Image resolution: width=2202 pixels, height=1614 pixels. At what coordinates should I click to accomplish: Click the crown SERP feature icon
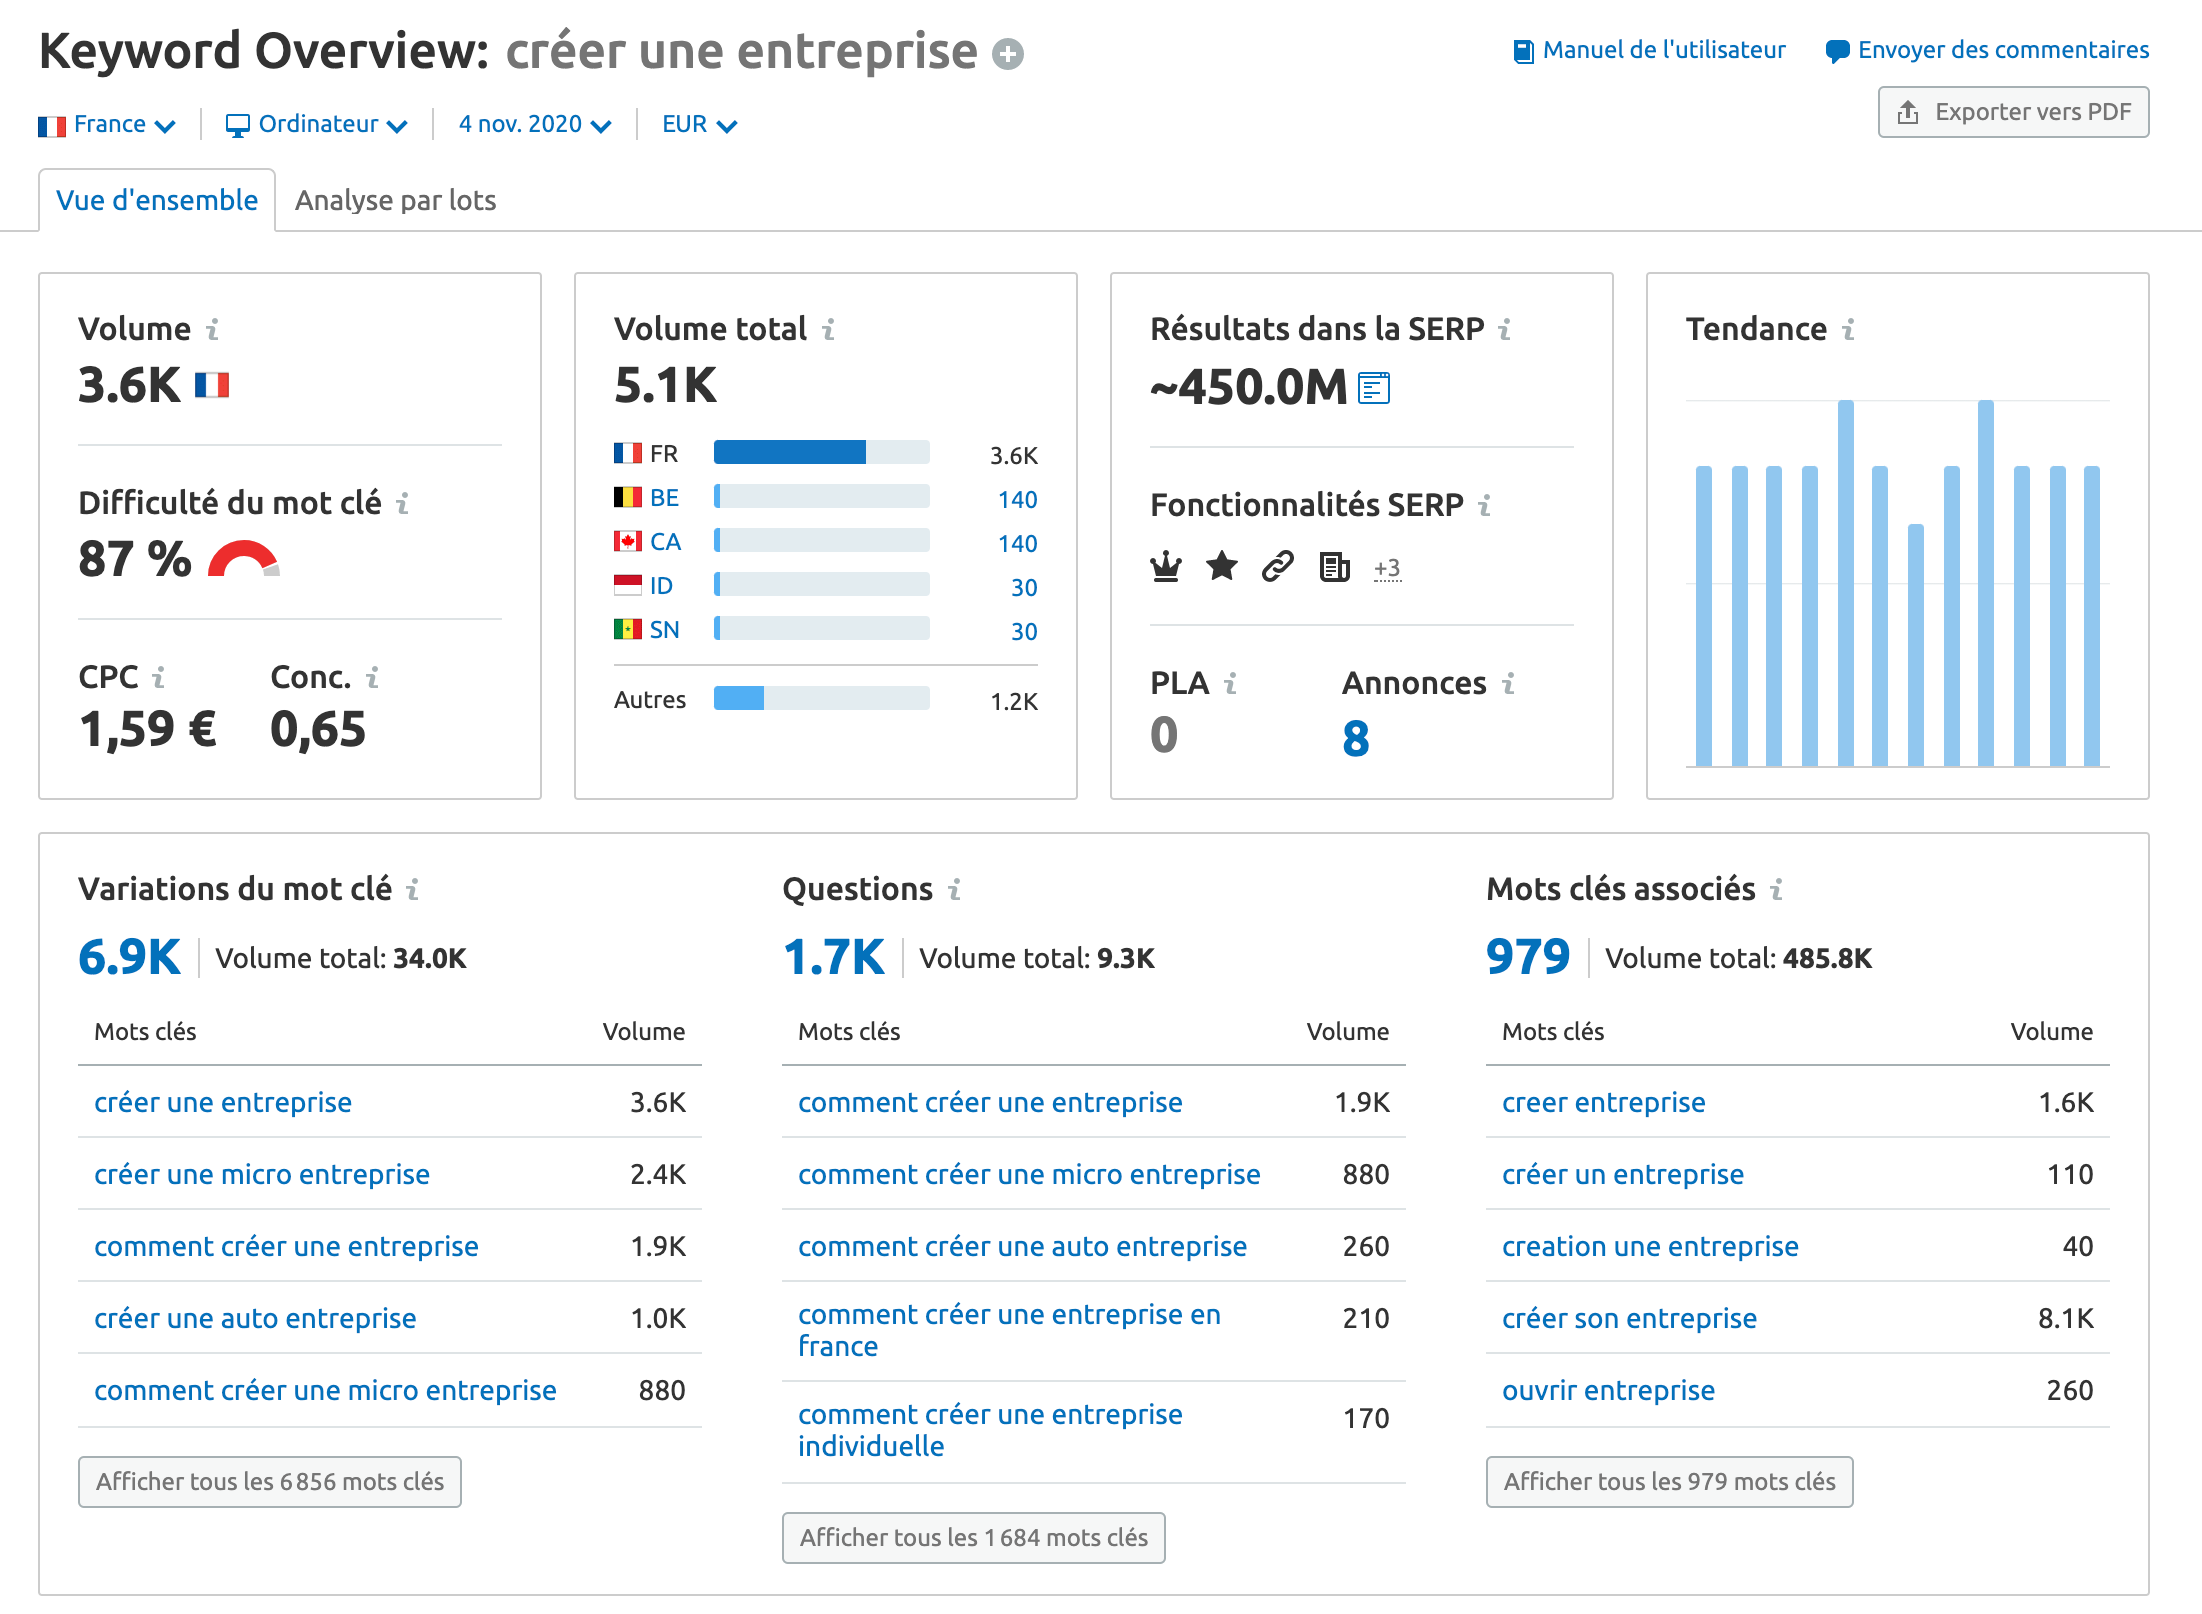click(1166, 567)
